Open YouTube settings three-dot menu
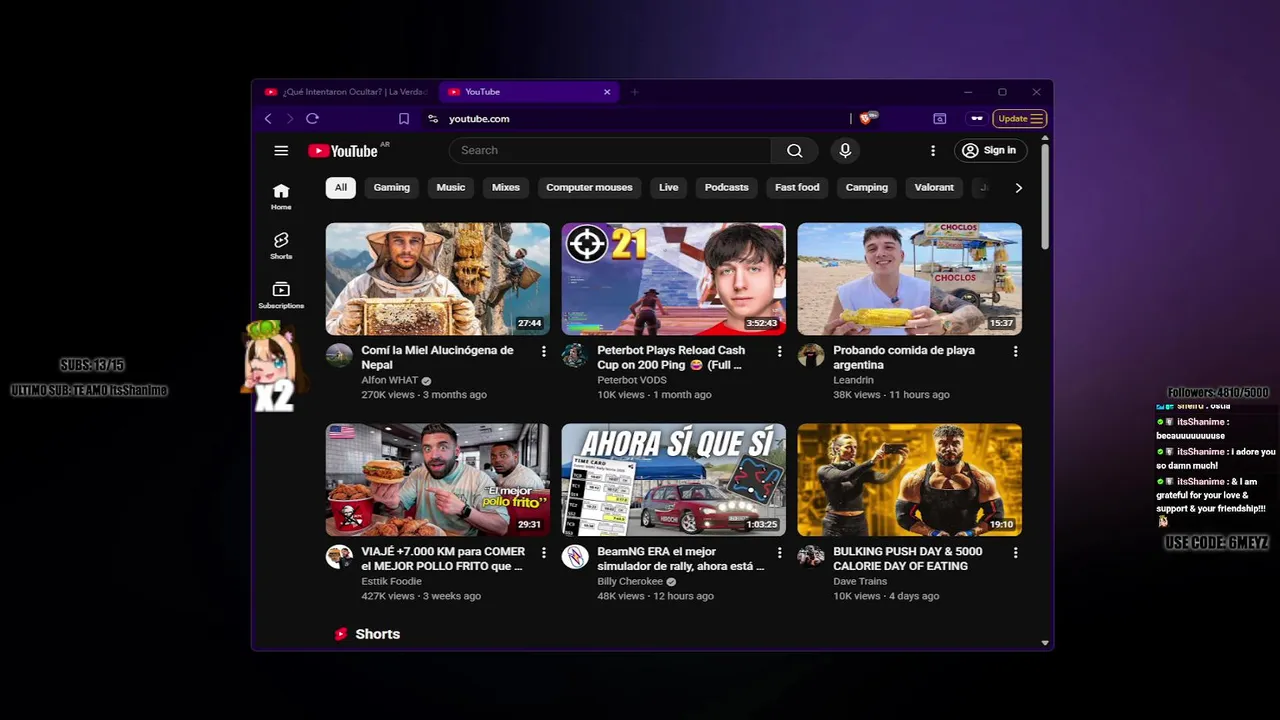Image resolution: width=1280 pixels, height=720 pixels. pyautogui.click(x=933, y=151)
